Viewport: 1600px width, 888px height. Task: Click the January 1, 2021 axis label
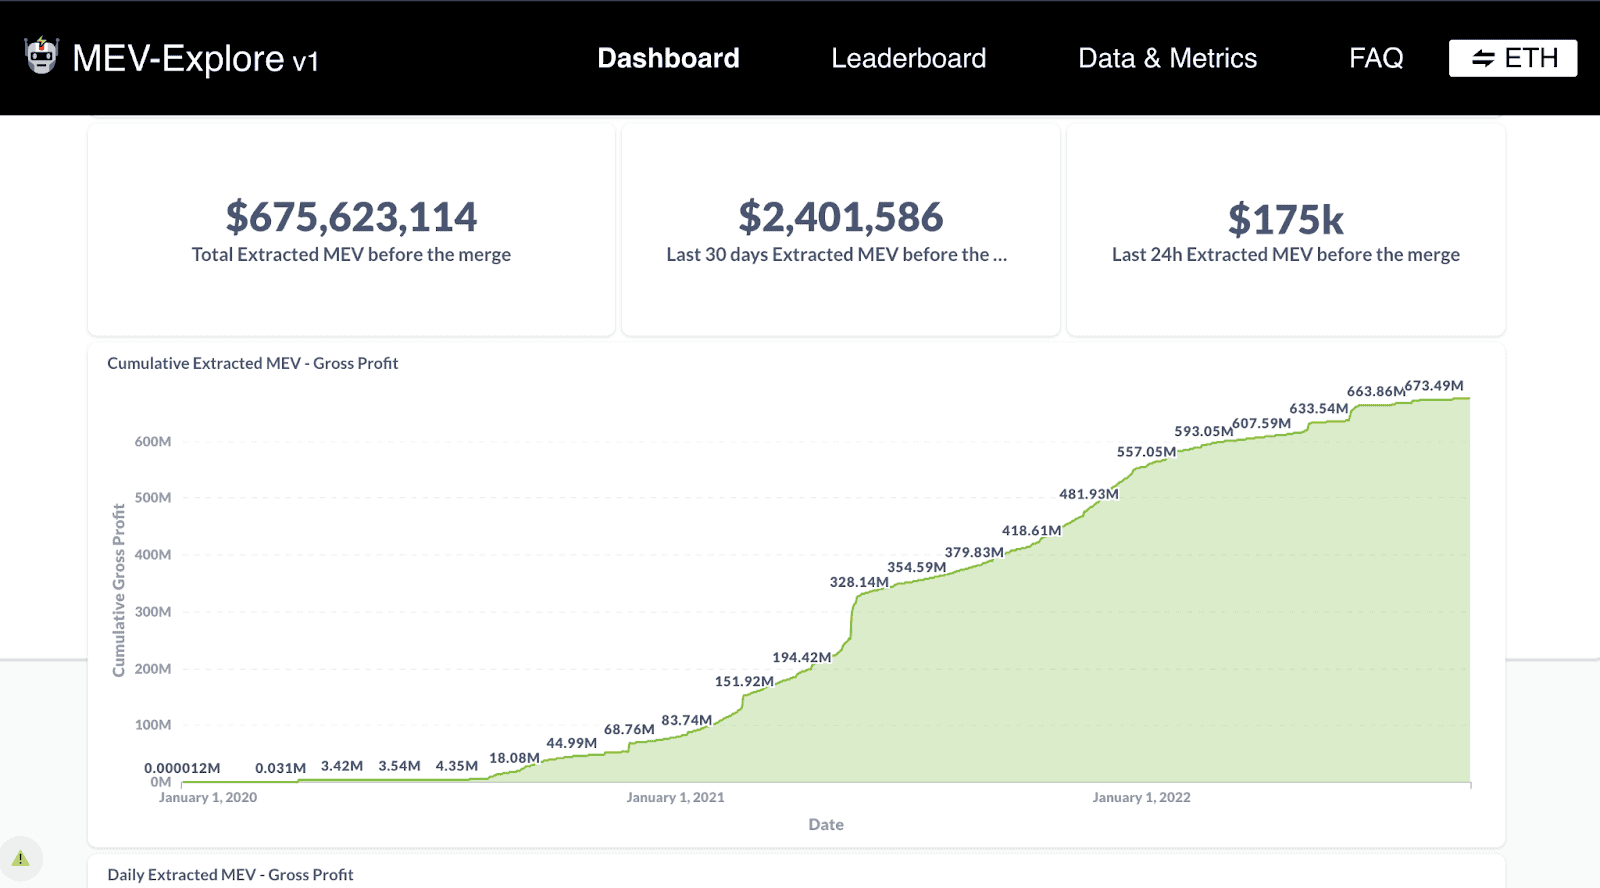[x=675, y=797]
